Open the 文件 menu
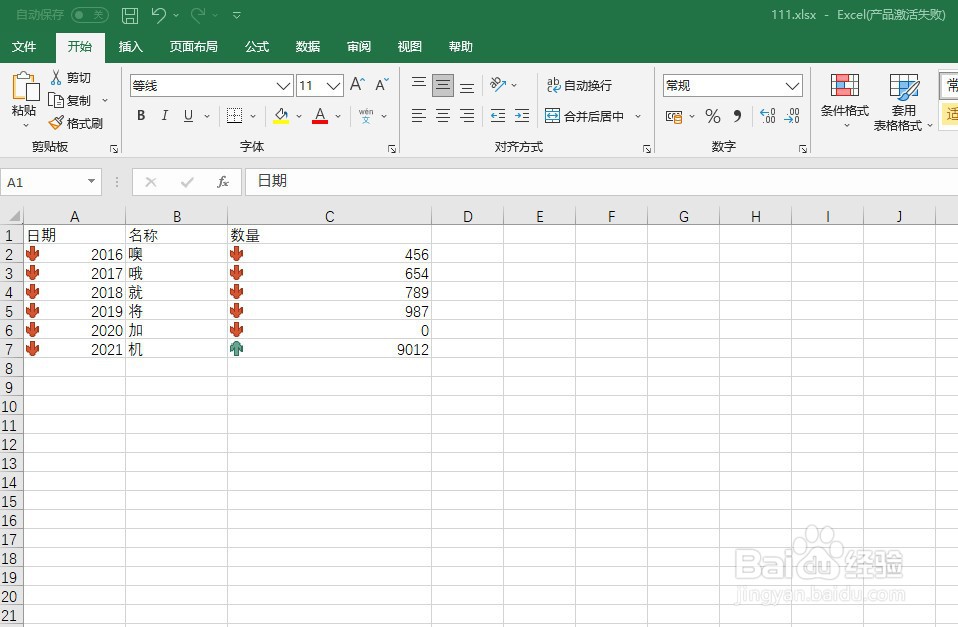This screenshot has width=958, height=627. pyautogui.click(x=25, y=46)
